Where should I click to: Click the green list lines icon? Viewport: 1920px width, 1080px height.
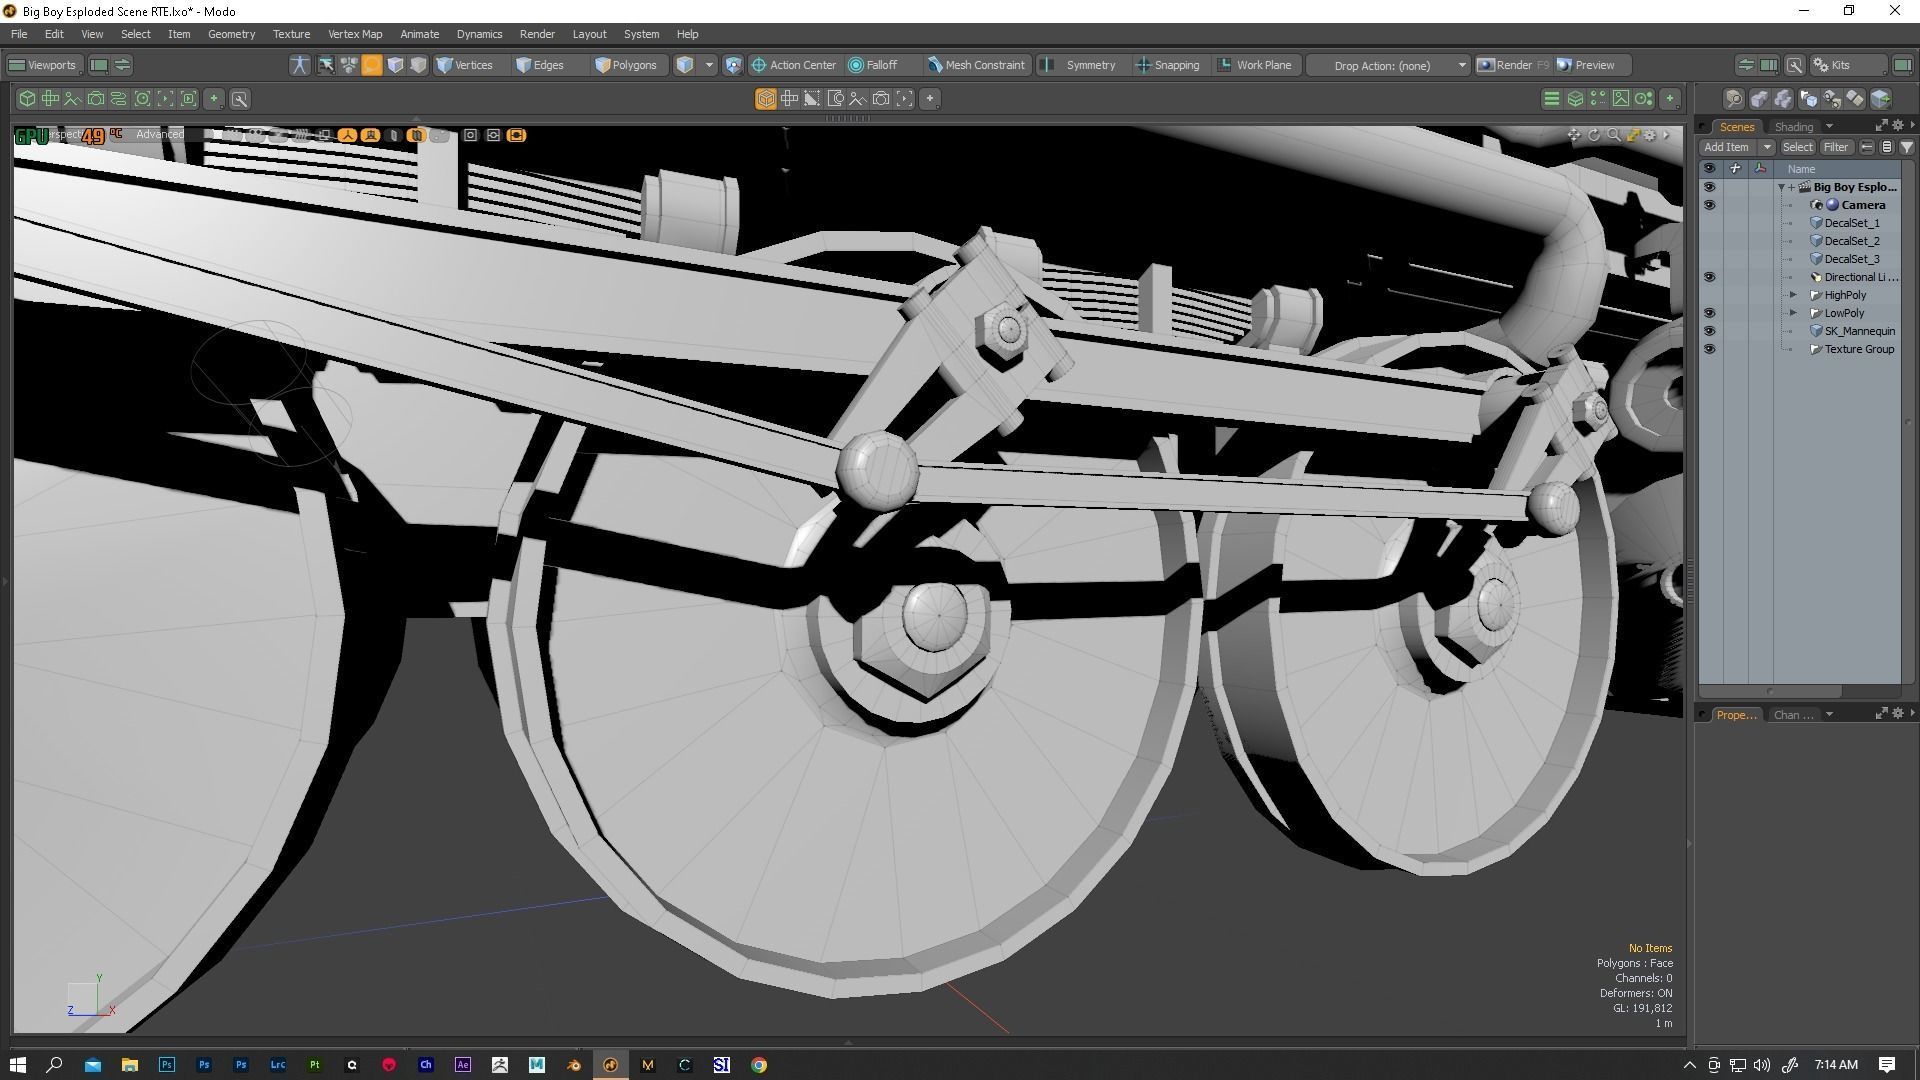click(1551, 99)
